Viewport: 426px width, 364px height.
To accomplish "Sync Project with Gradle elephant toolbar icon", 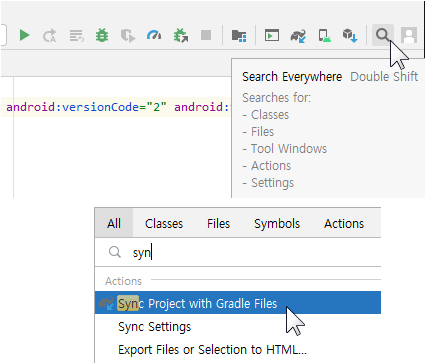I will (298, 35).
